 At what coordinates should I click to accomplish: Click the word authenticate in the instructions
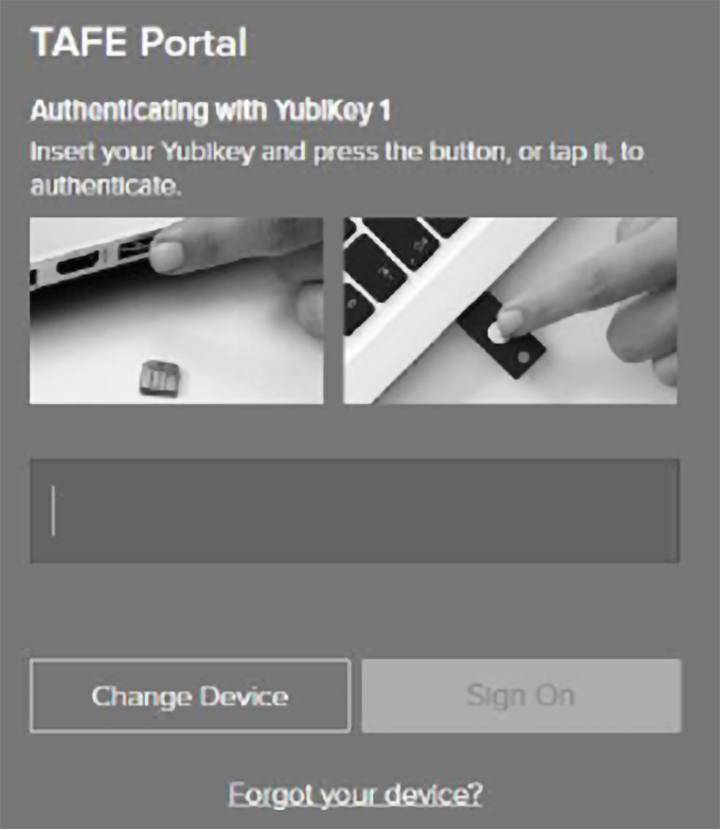click(105, 186)
